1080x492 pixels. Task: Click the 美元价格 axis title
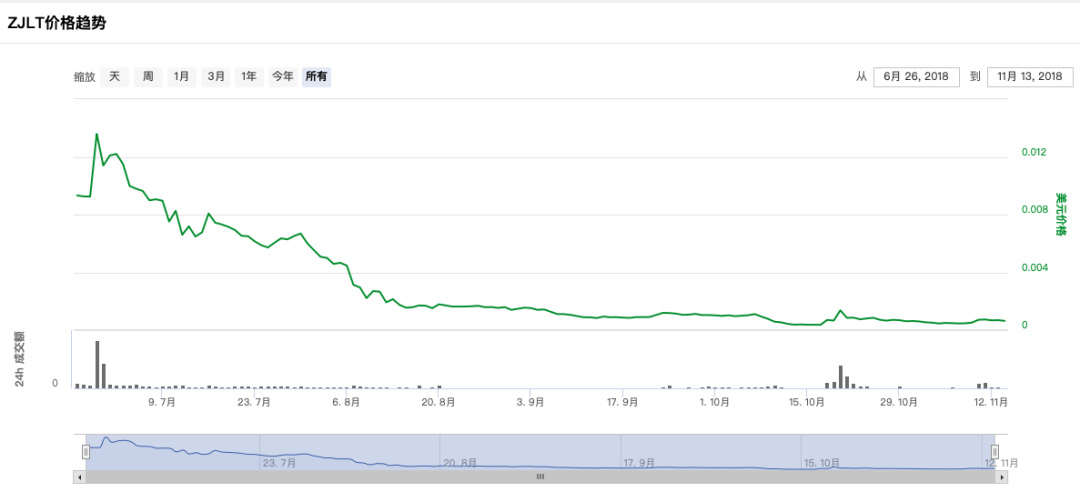pos(1061,214)
